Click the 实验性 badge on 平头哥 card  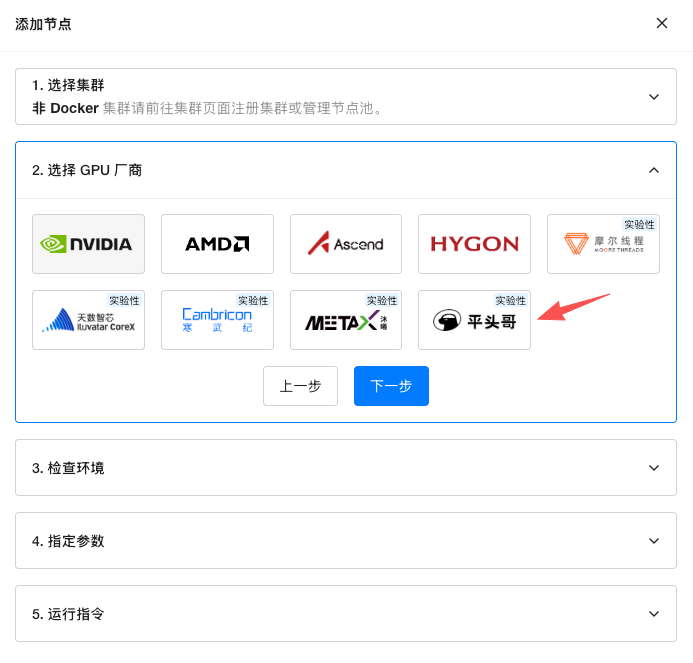(510, 301)
